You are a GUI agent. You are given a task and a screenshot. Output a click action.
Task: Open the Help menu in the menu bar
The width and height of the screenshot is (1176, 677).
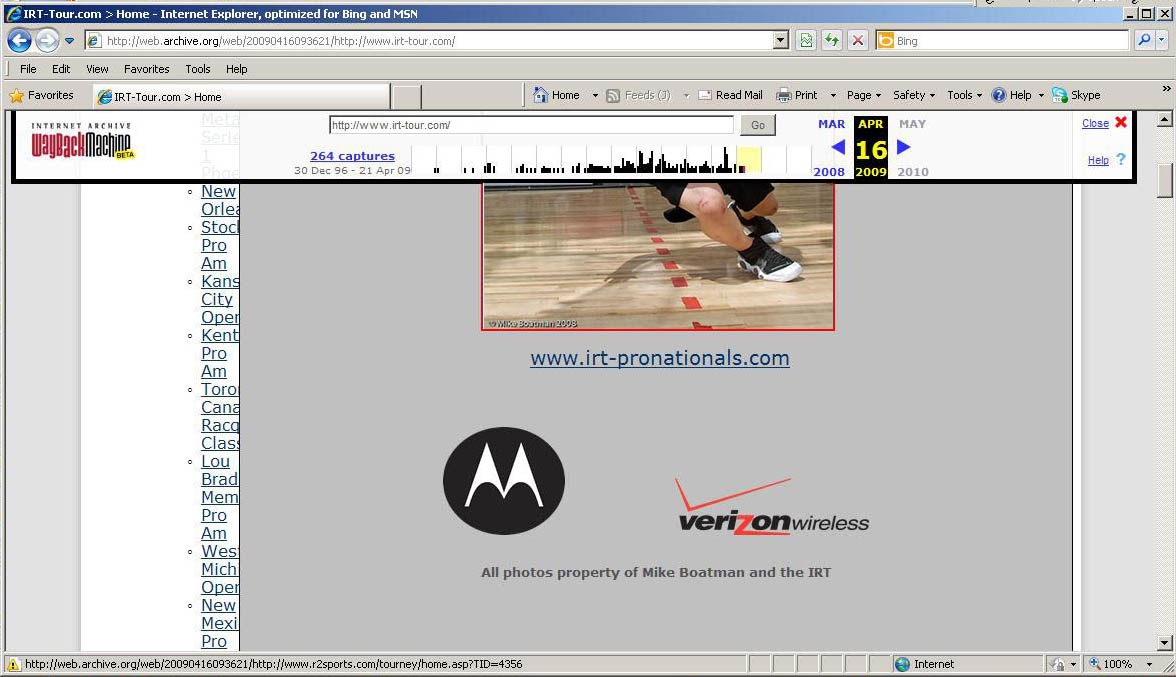[237, 69]
